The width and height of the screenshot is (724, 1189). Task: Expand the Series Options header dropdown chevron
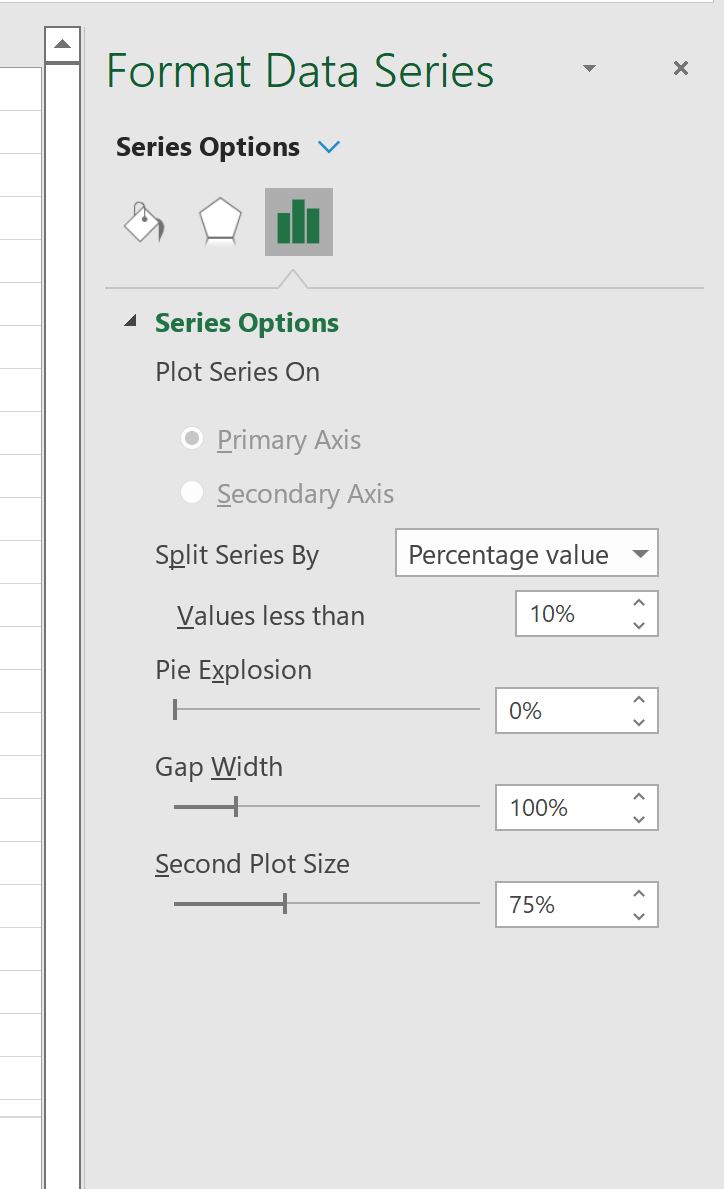(329, 146)
